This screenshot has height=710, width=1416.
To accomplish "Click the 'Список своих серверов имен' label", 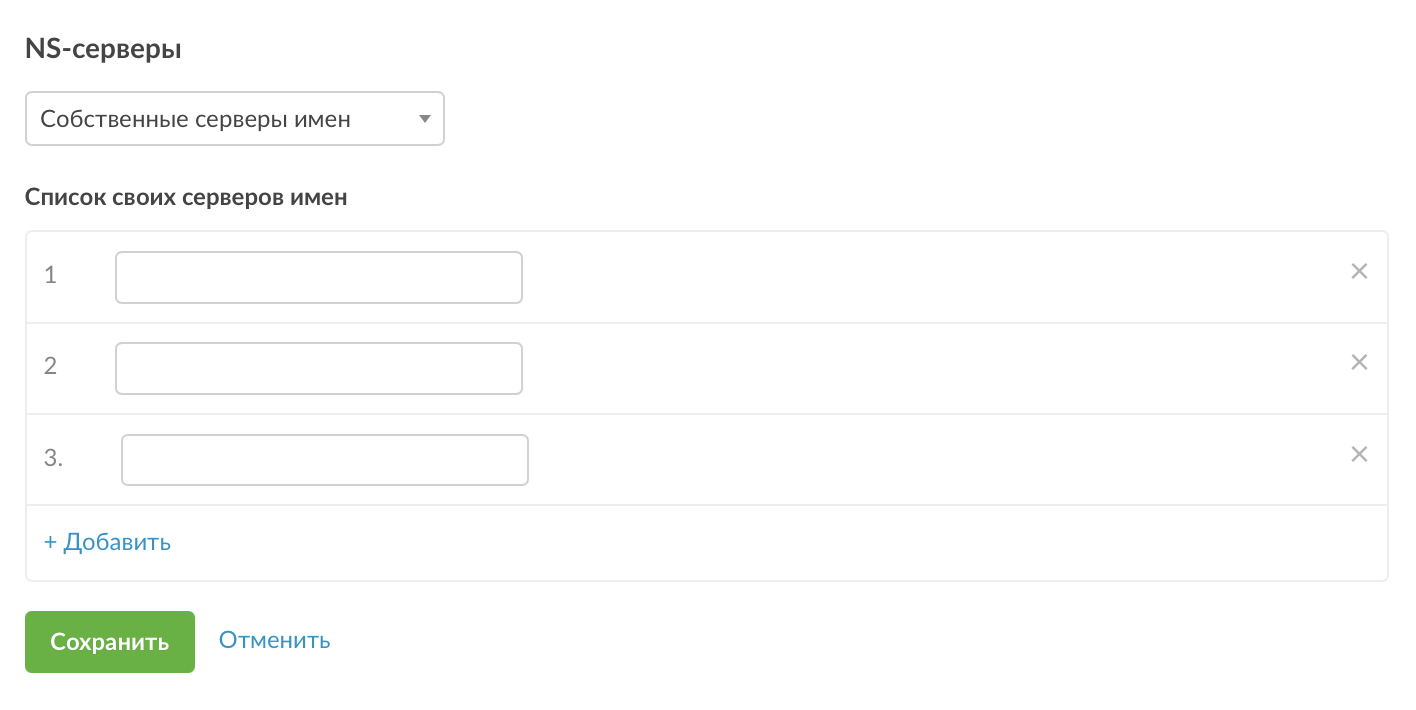I will pos(186,197).
